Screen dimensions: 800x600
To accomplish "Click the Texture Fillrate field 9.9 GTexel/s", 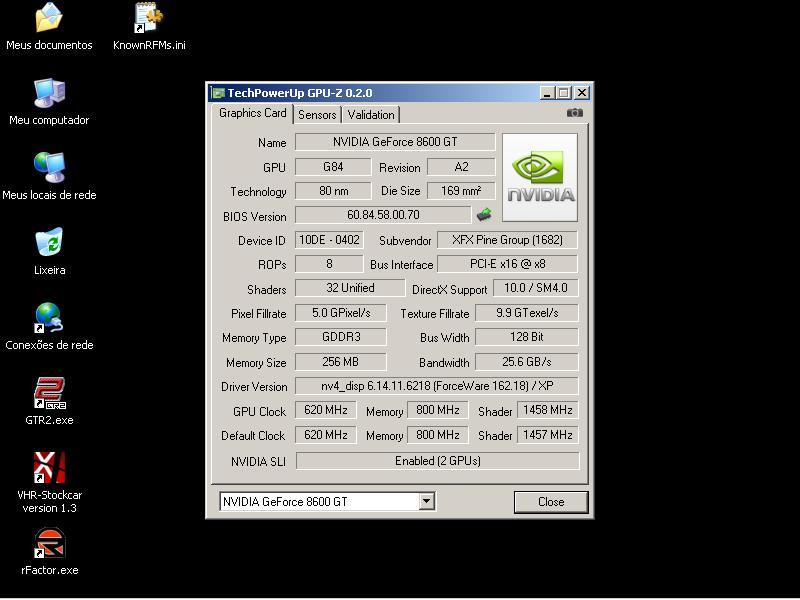I will pyautogui.click(x=527, y=313).
